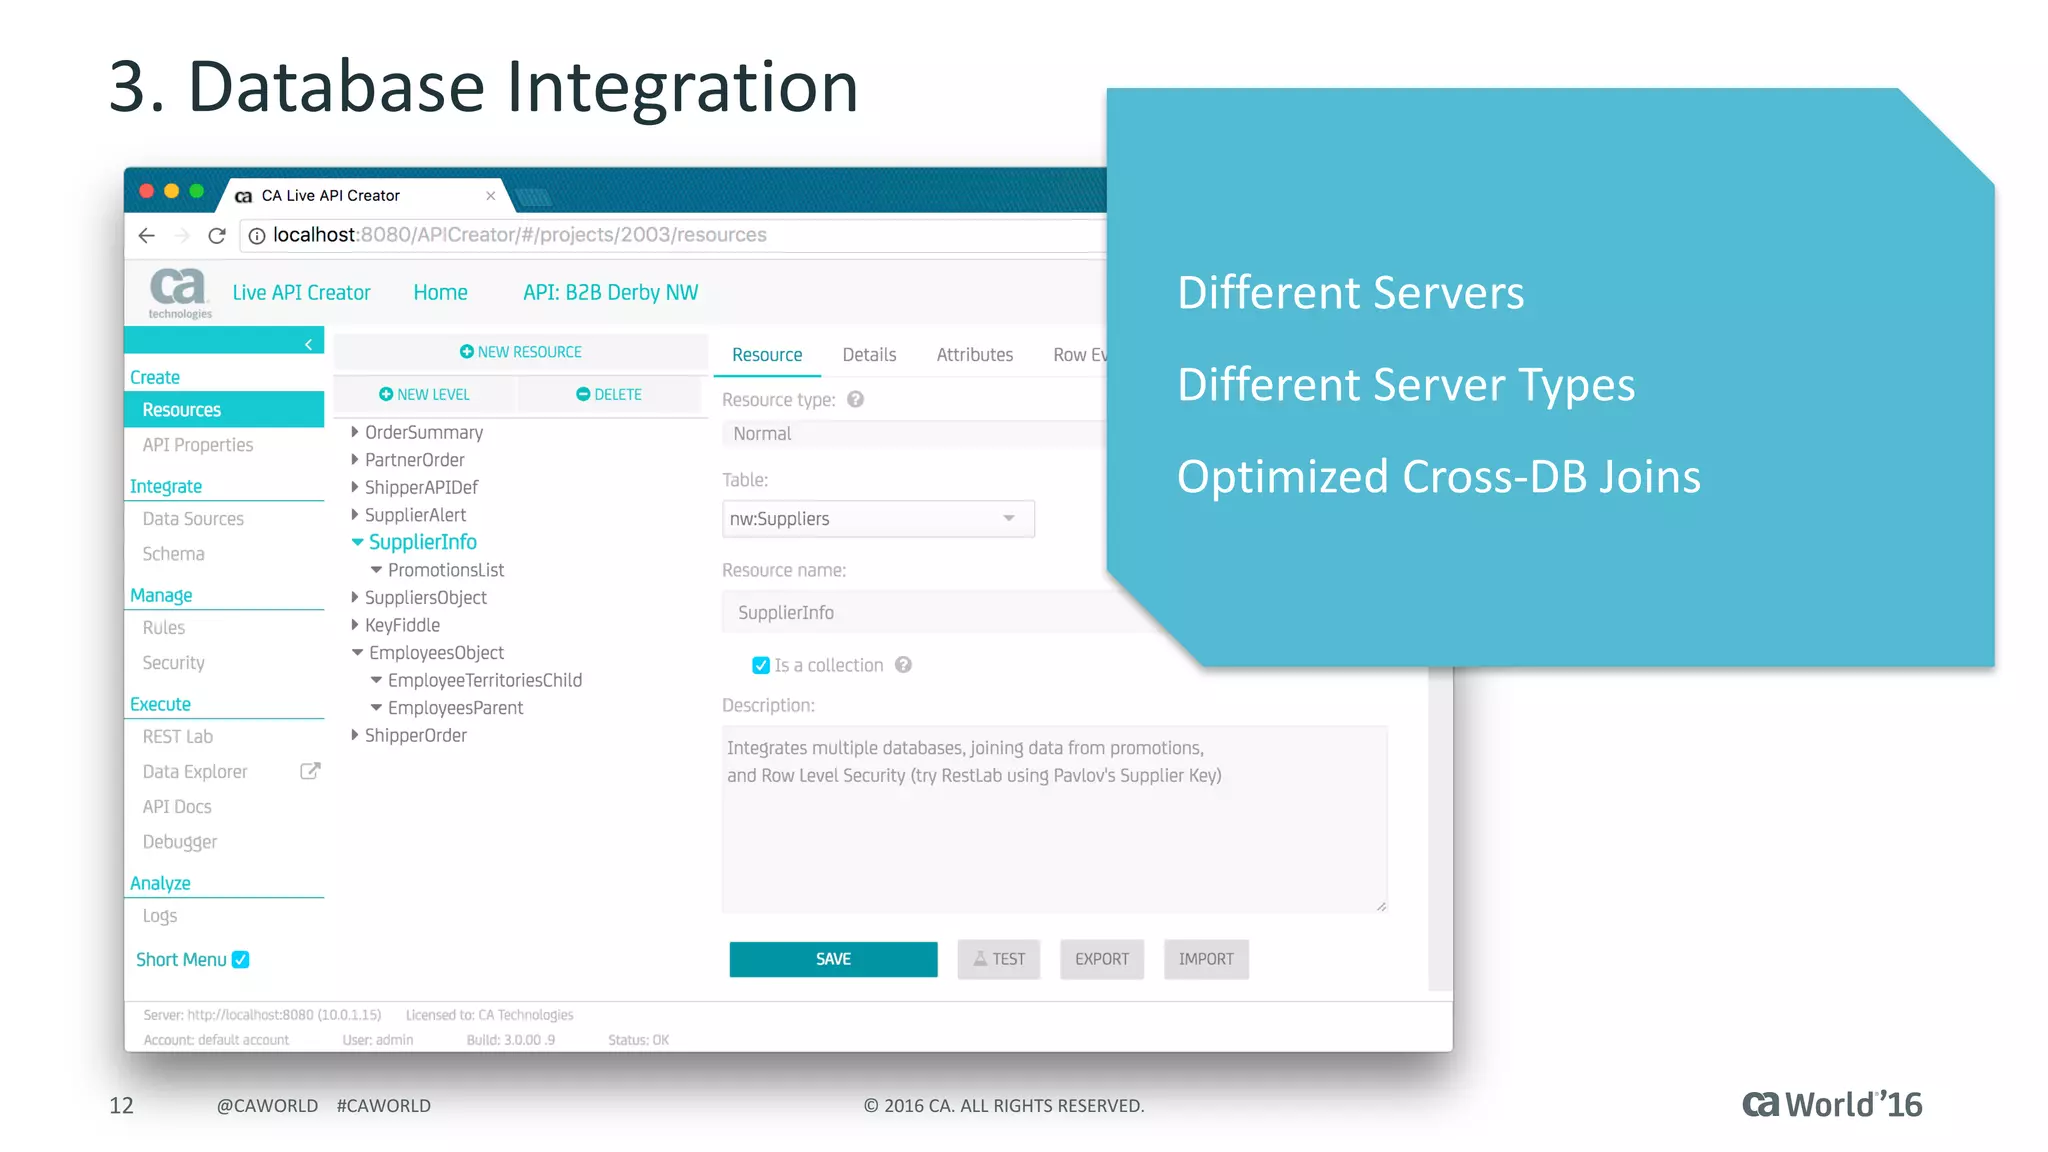
Task: Click the Row Events tab
Action: click(1080, 355)
